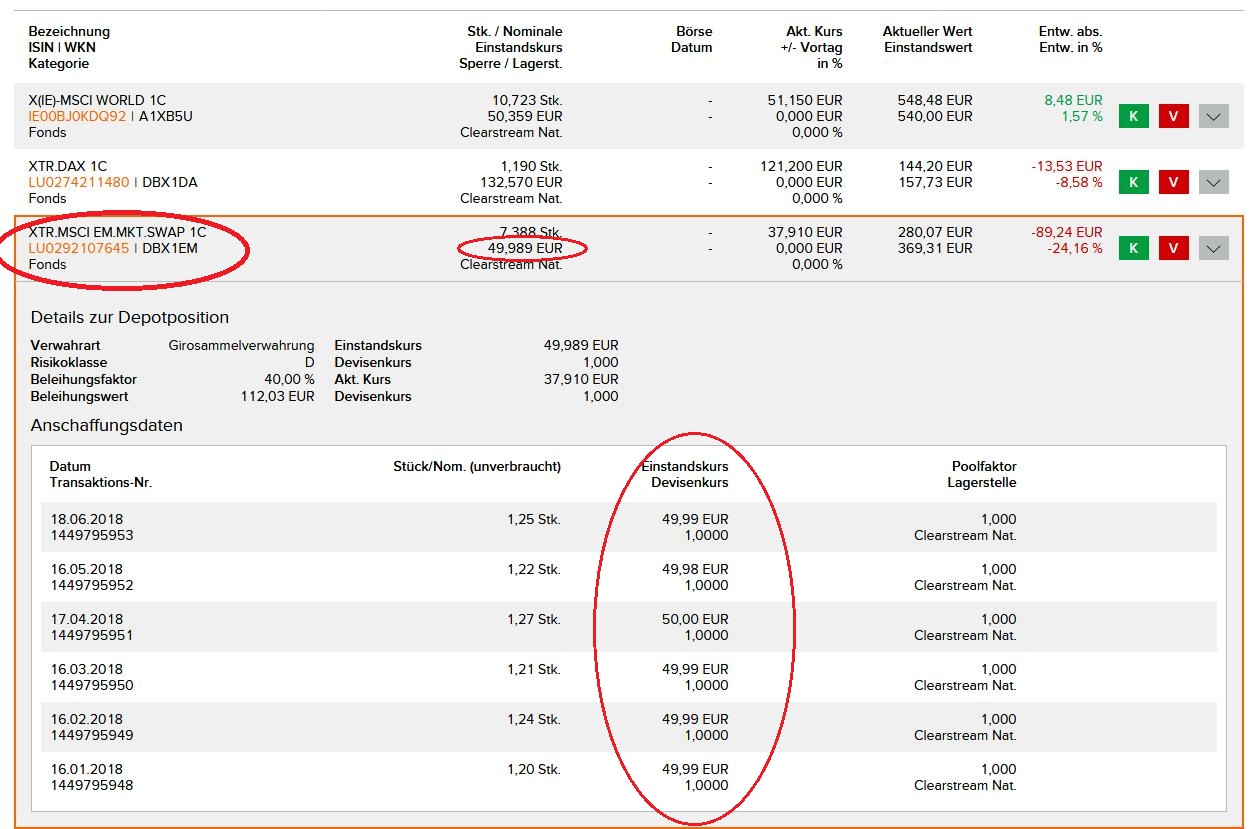This screenshot has width=1257, height=829.
Task: Click Anschaffungsdaten heading
Action: tap(107, 426)
